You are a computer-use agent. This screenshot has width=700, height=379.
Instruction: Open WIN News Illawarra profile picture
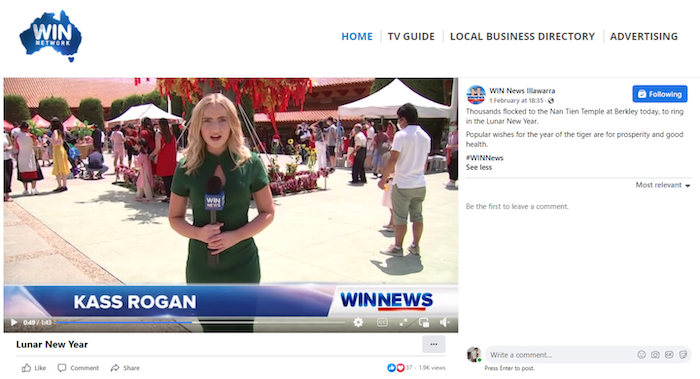click(x=476, y=95)
